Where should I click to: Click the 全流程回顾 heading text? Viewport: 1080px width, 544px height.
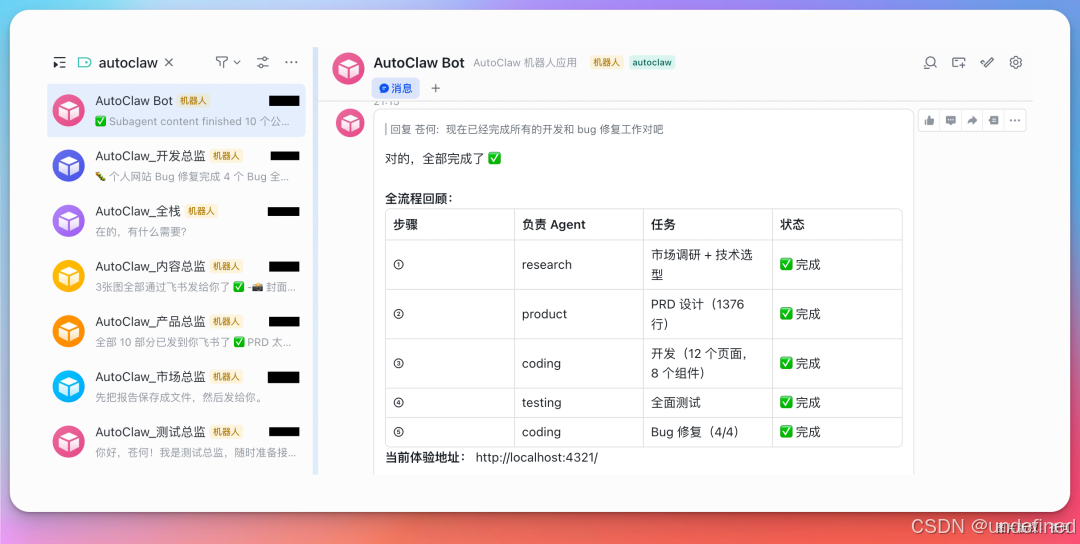[419, 199]
